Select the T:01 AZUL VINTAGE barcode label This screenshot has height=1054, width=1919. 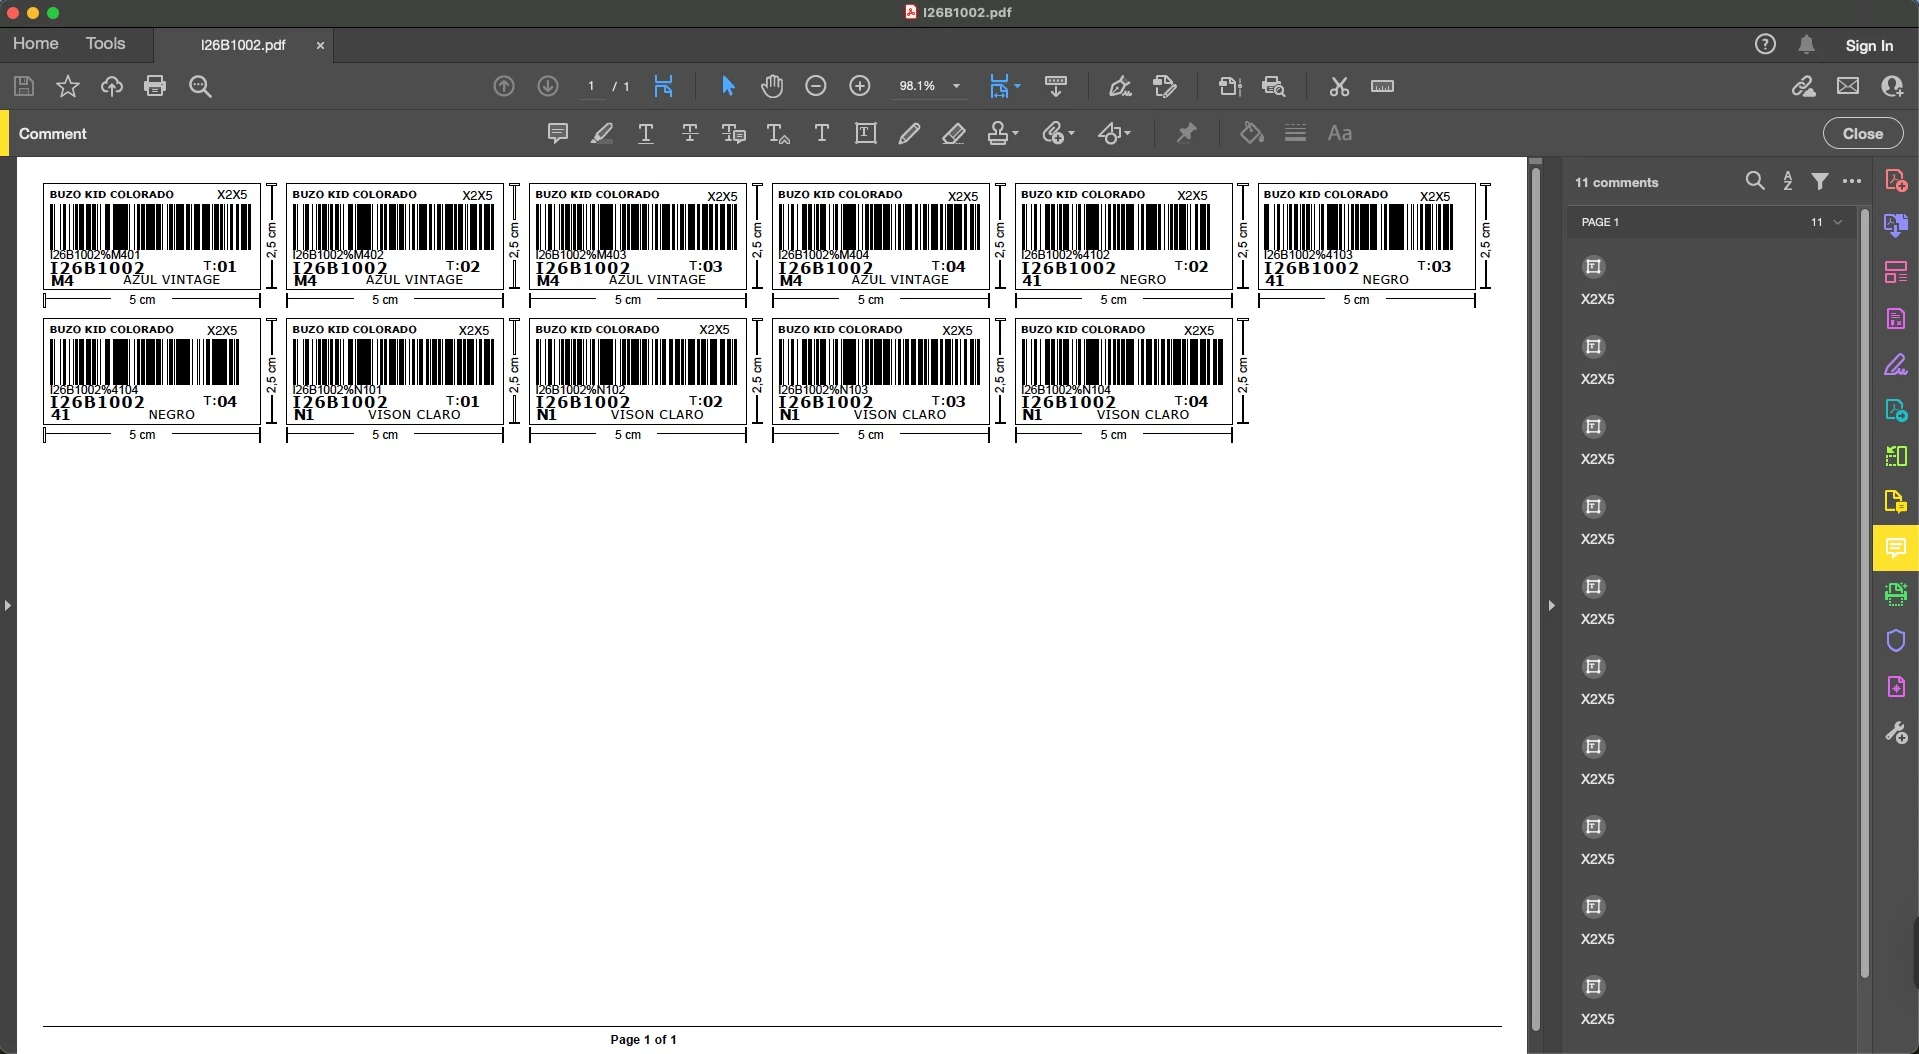[x=151, y=237]
